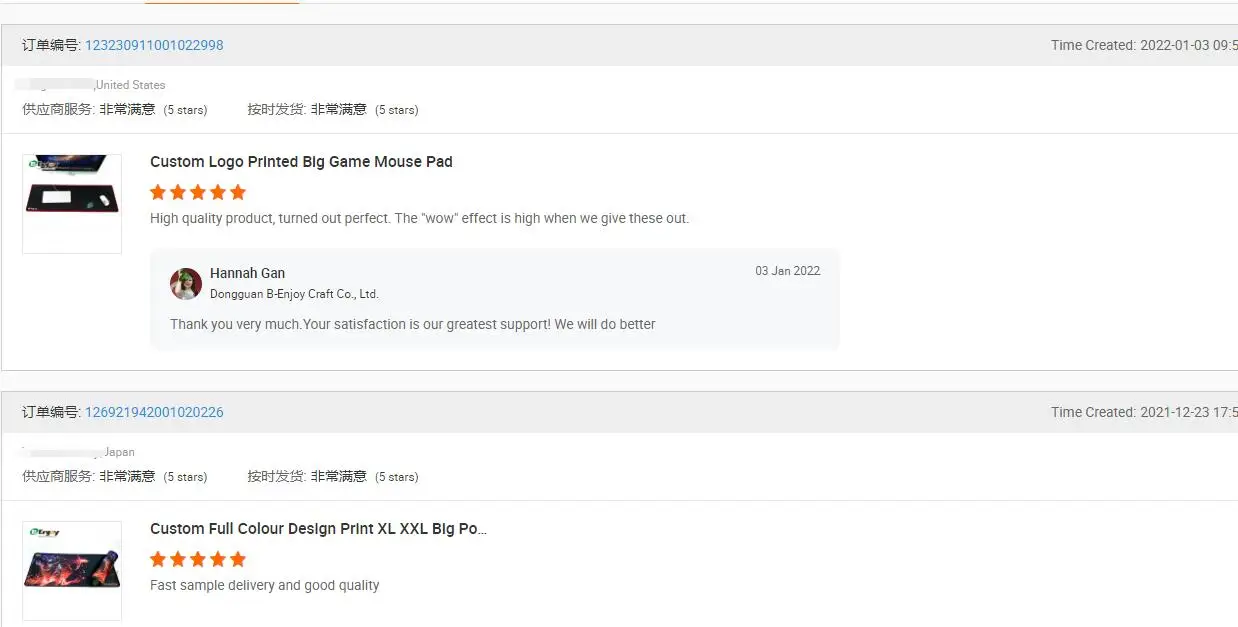Open order number 123230911001022998 link
This screenshot has height=627, width=1238.
point(154,45)
